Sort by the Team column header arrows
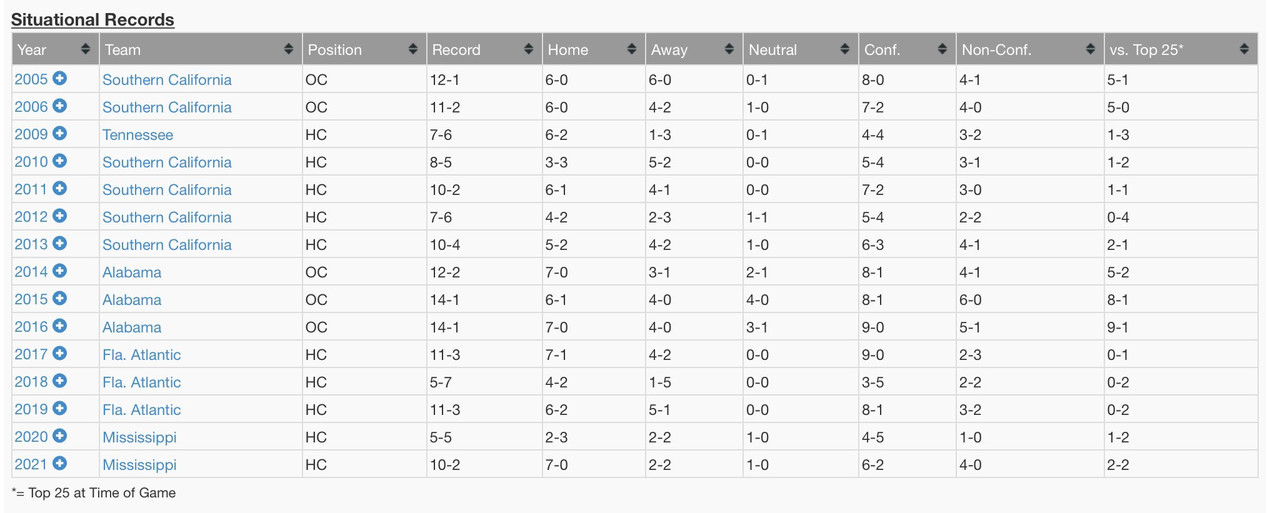Image resolution: width=1280 pixels, height=513 pixels. (x=288, y=49)
